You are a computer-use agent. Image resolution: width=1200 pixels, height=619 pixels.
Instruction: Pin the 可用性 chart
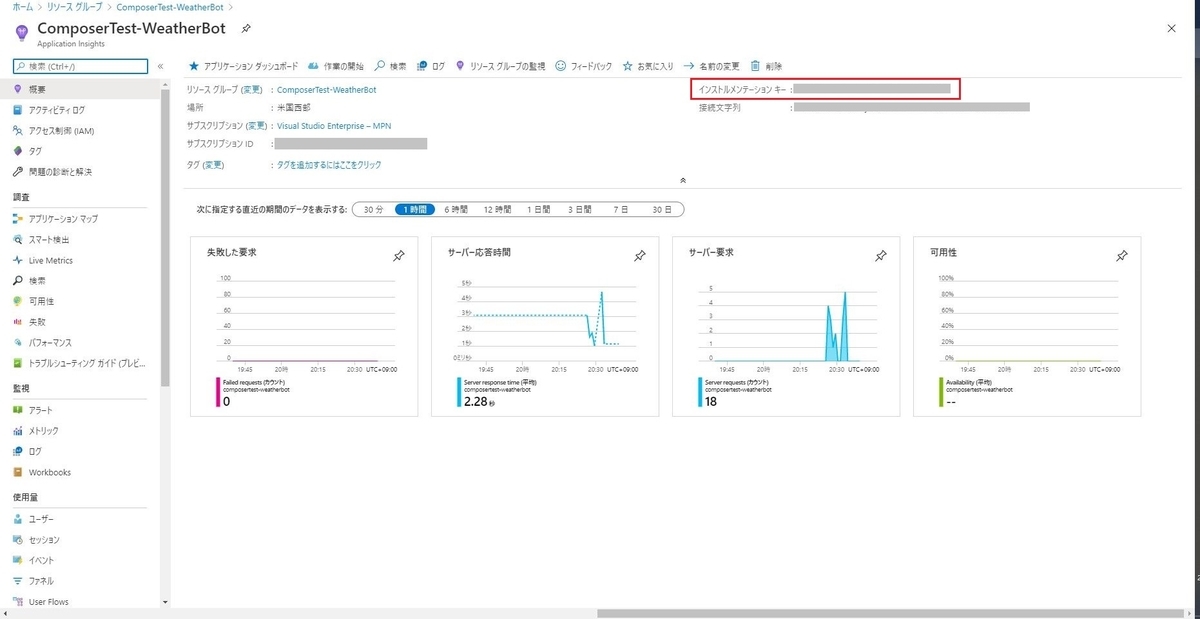(x=1122, y=257)
